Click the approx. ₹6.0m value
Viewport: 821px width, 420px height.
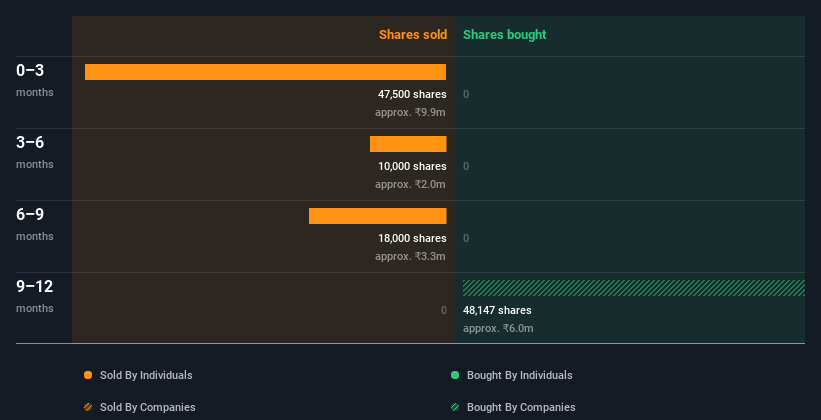coord(498,328)
